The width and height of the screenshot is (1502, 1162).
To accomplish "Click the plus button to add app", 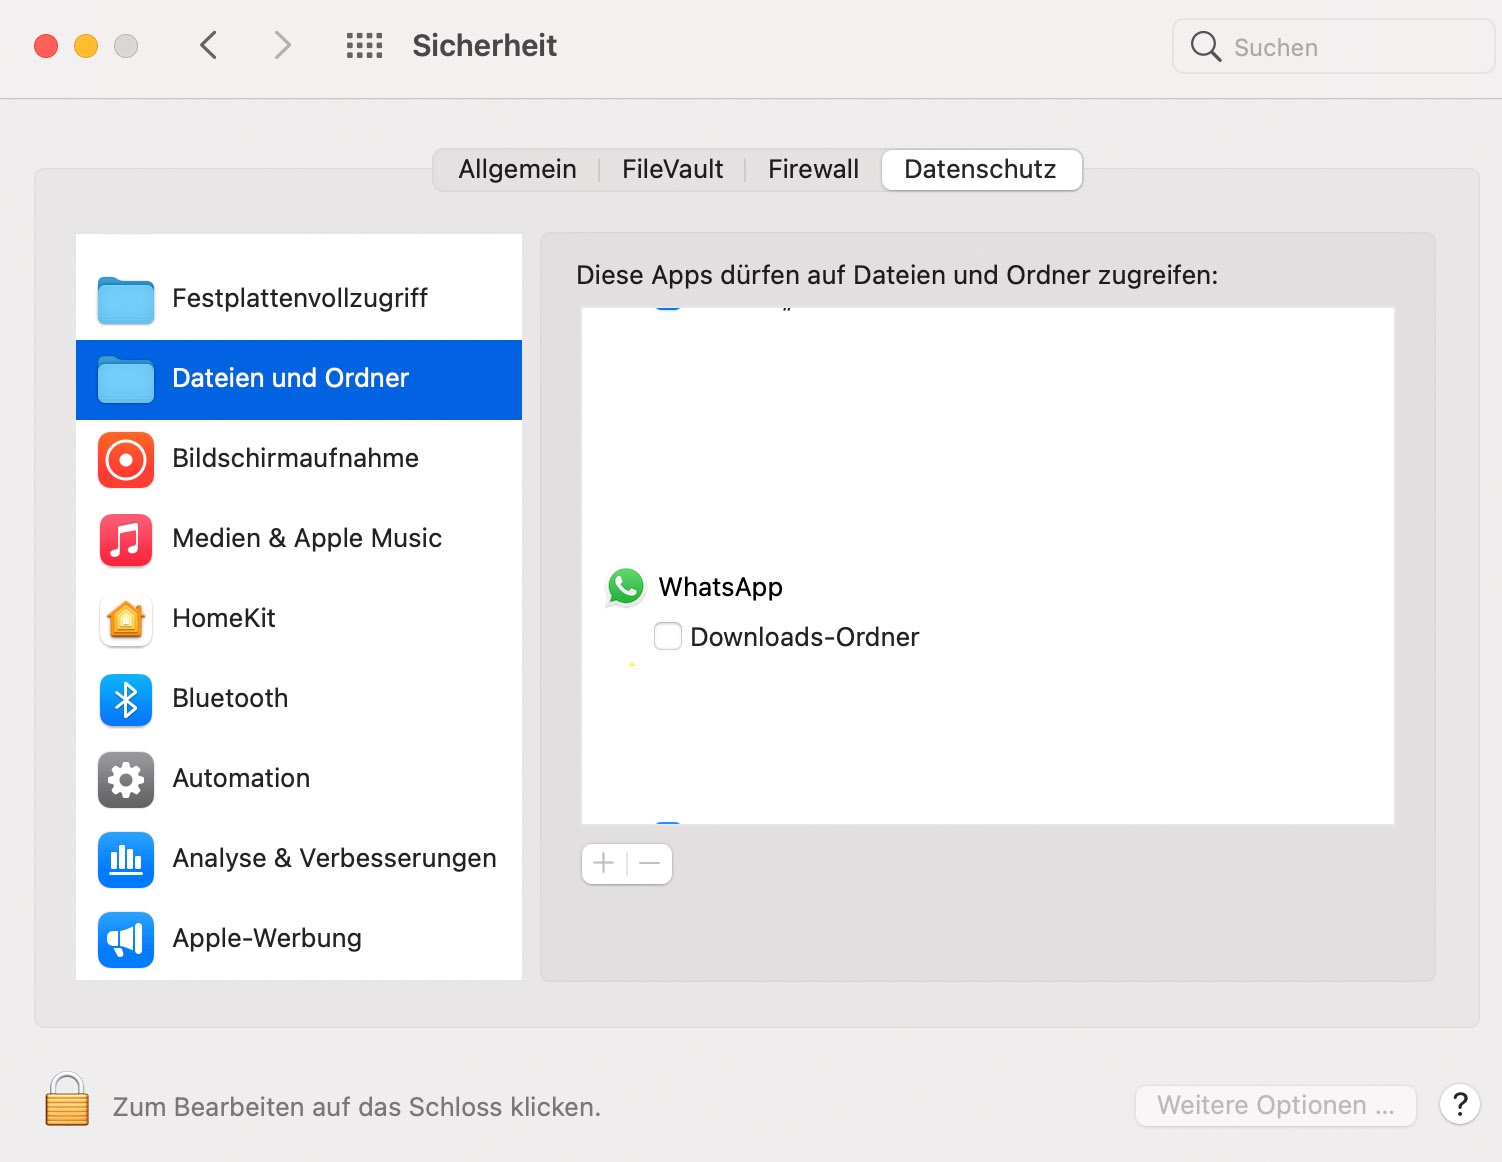I will (604, 864).
